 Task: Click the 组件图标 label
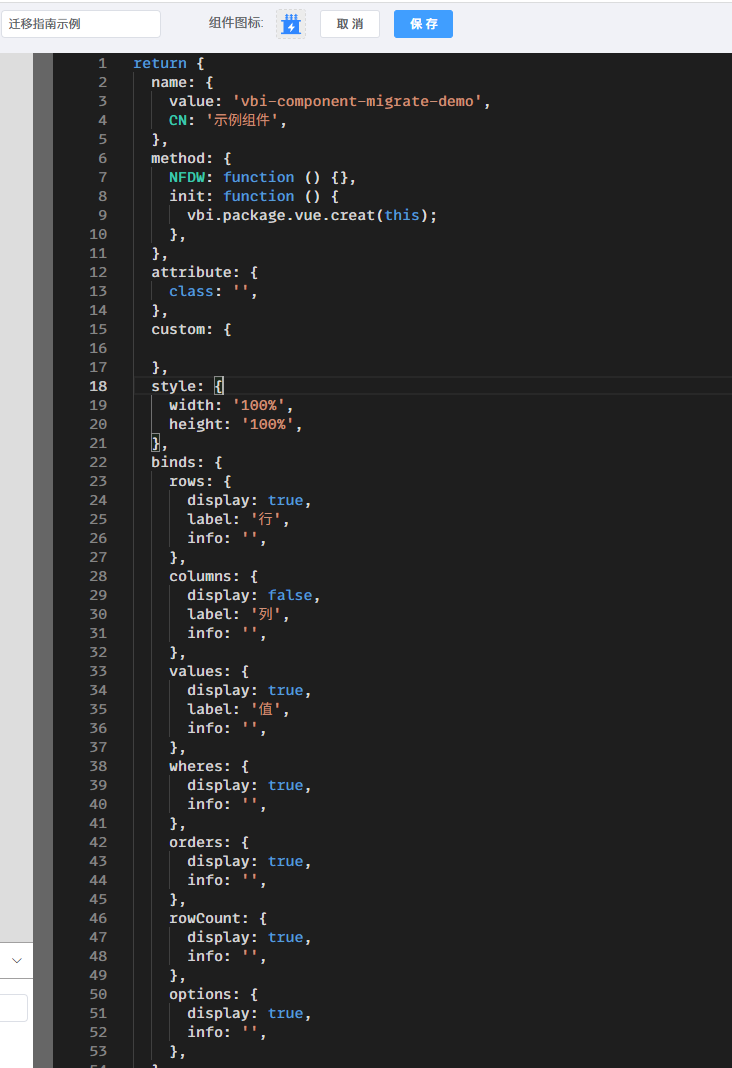click(x=236, y=23)
